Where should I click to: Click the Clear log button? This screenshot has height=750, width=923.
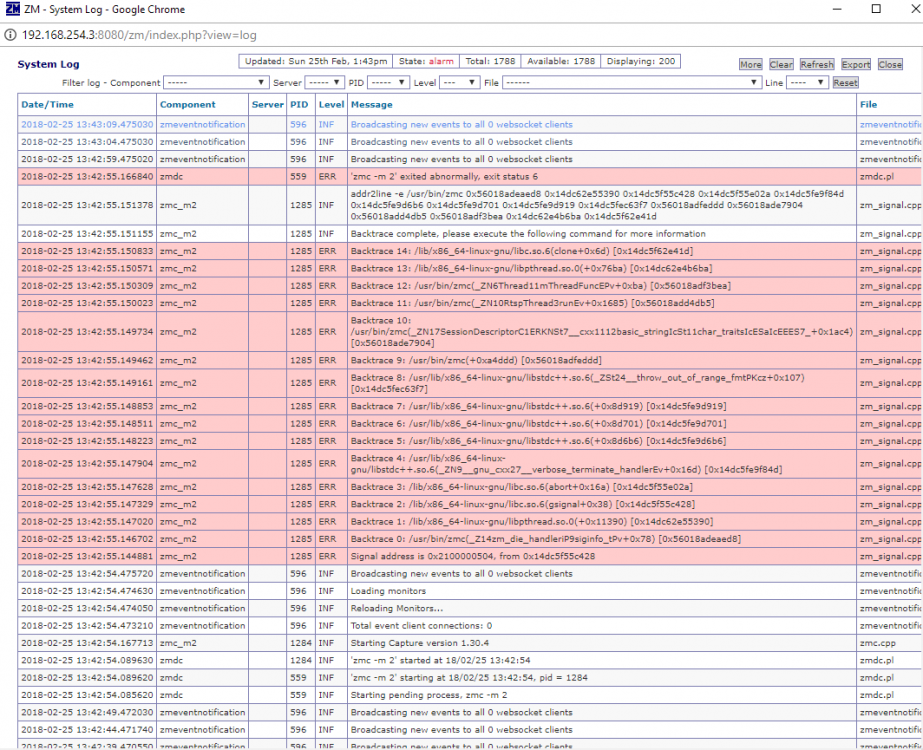coord(781,65)
